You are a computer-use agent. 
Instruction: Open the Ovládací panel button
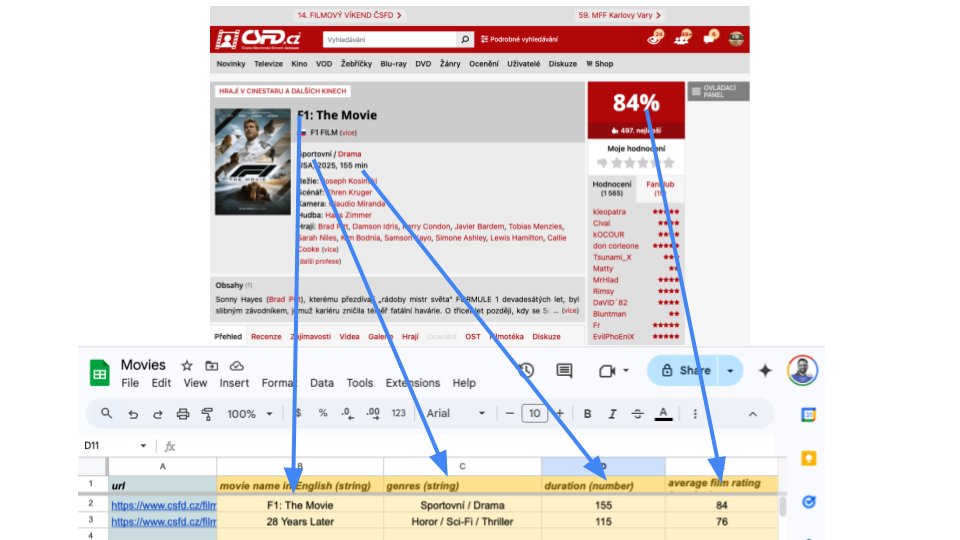718,91
